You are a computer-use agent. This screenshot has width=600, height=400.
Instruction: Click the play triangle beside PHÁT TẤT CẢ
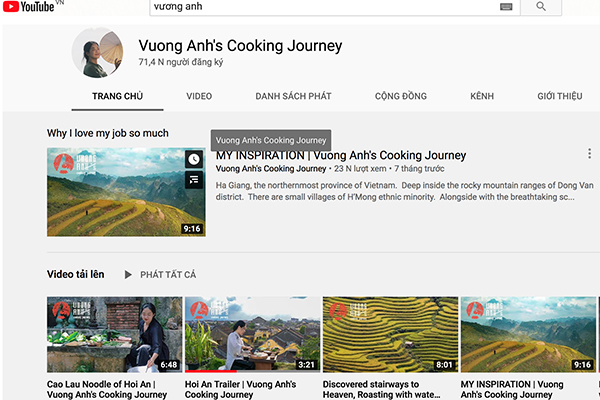(x=128, y=274)
